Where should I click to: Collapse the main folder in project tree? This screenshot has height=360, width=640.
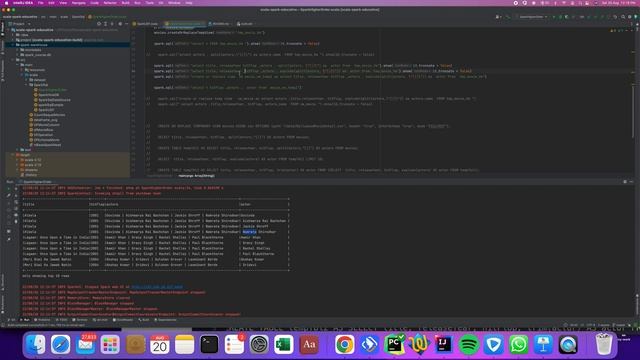click(18, 64)
